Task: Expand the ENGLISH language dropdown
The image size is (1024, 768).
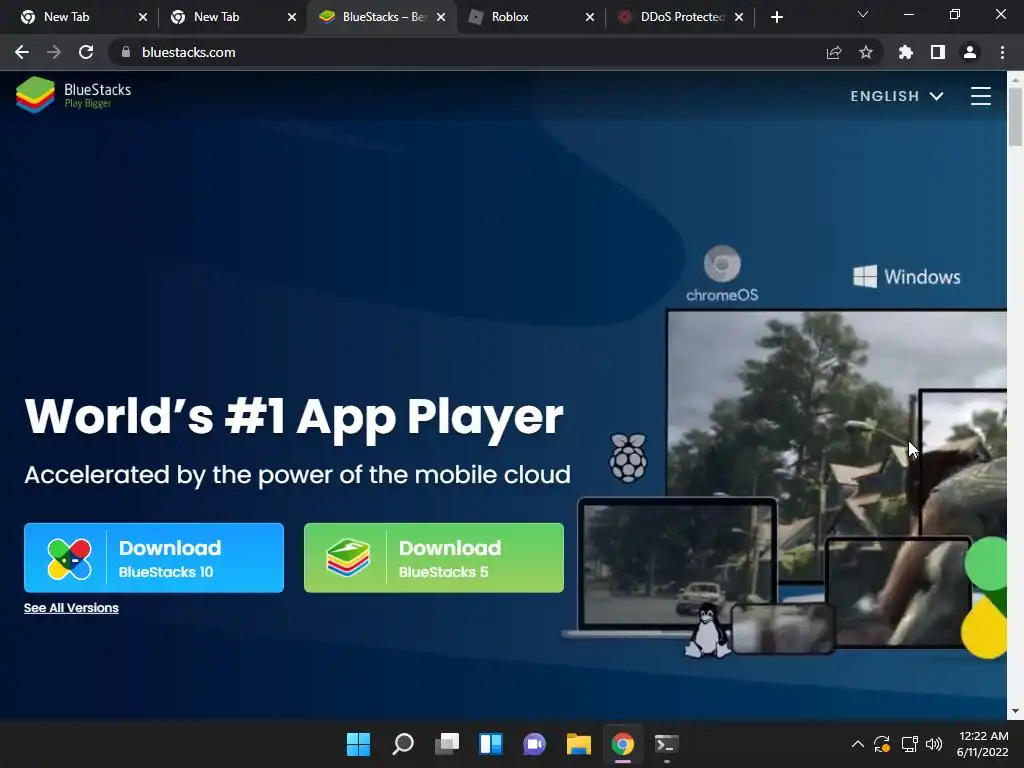Action: 897,96
